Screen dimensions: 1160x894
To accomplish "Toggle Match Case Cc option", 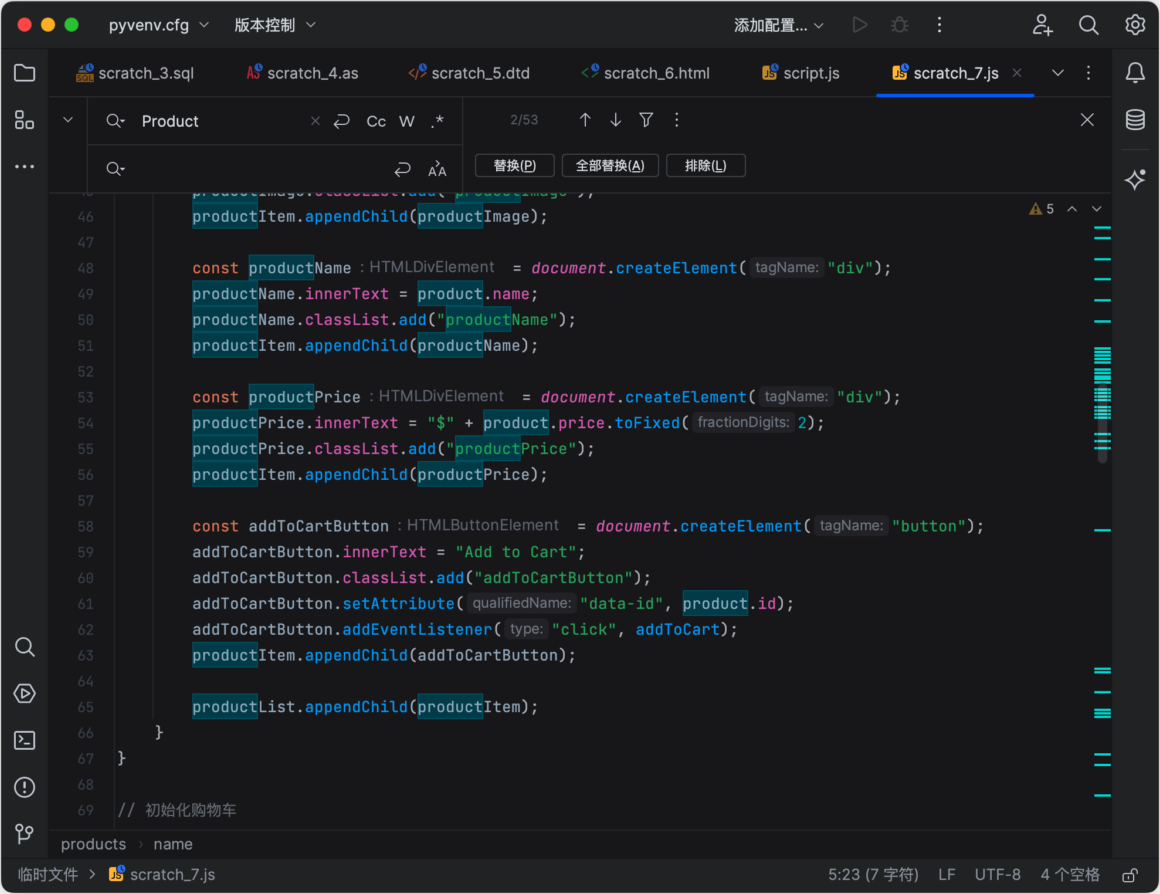I will click(x=376, y=121).
